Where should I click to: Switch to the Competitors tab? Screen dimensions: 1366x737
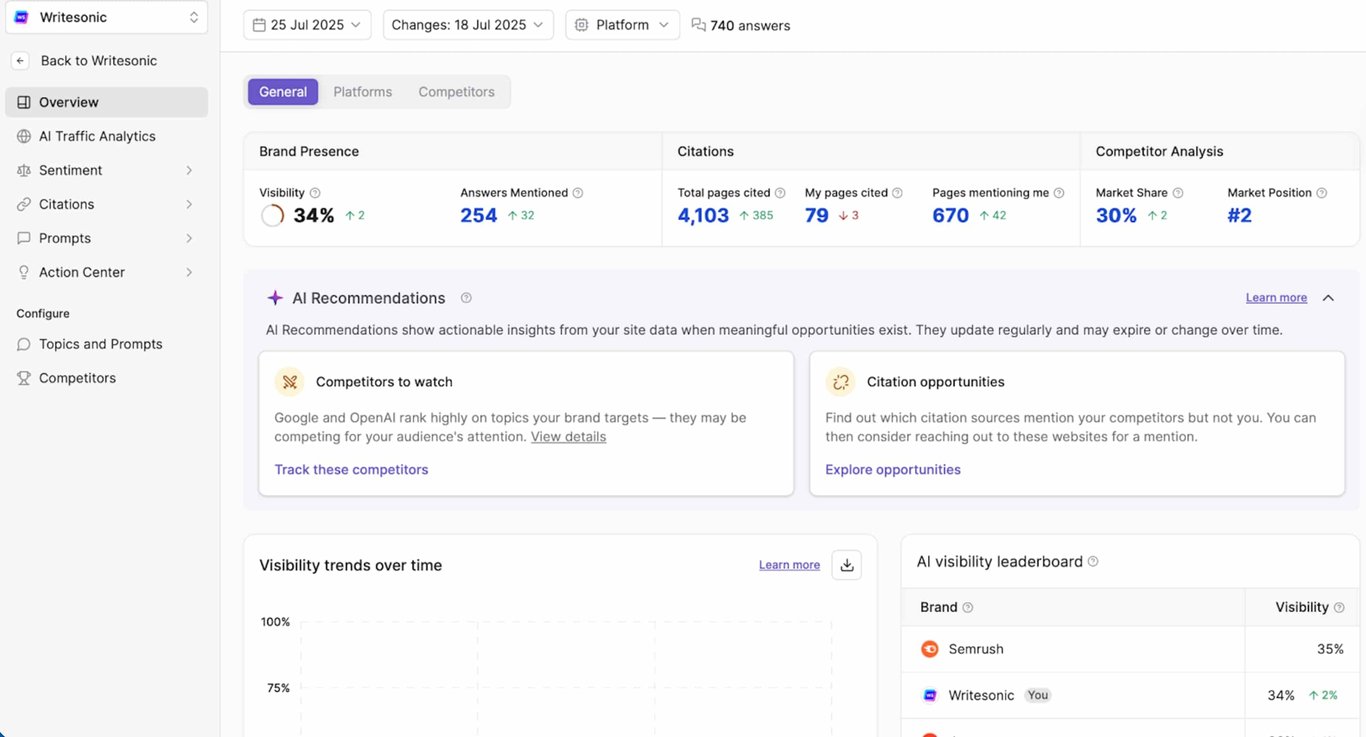coord(456,92)
